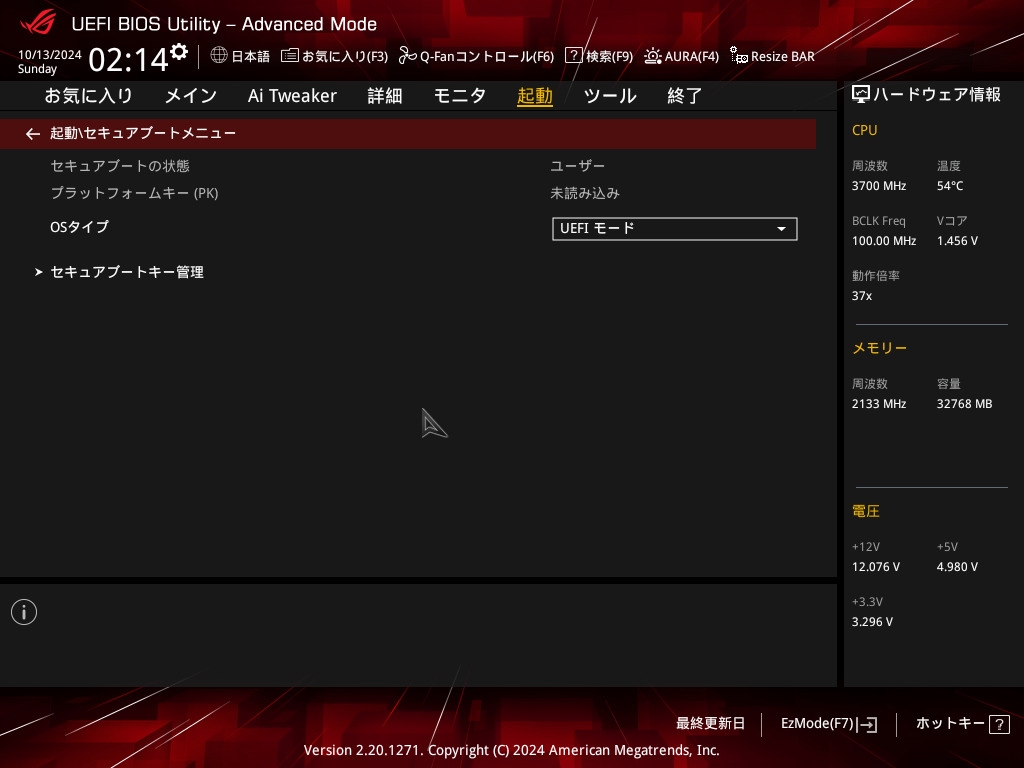
Task: Switch to EzMode(F7)
Action: (x=829, y=724)
